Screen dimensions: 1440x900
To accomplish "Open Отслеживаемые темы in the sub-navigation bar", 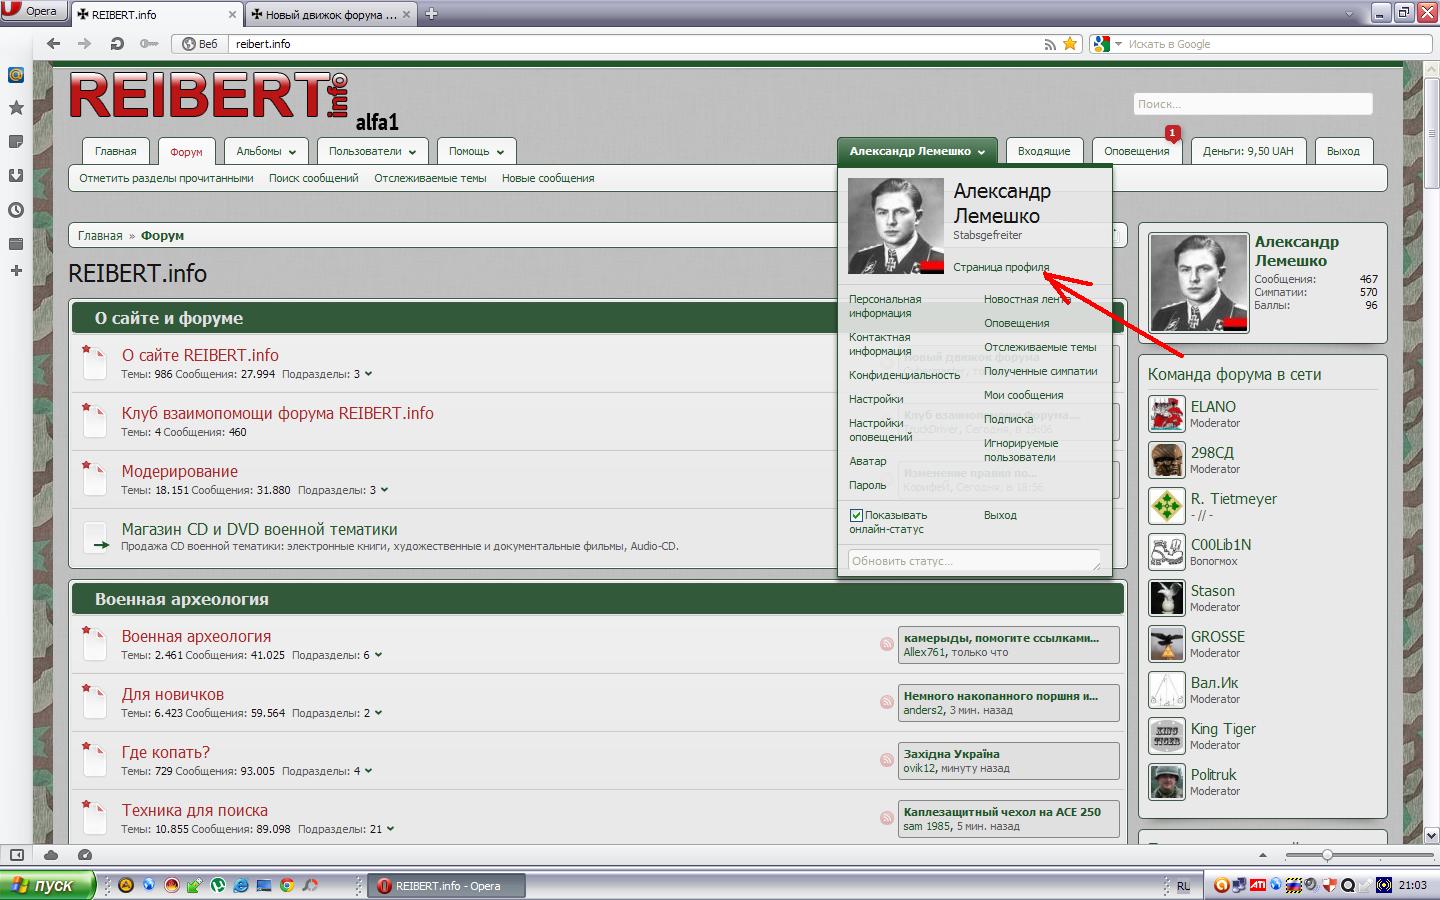I will tap(430, 179).
